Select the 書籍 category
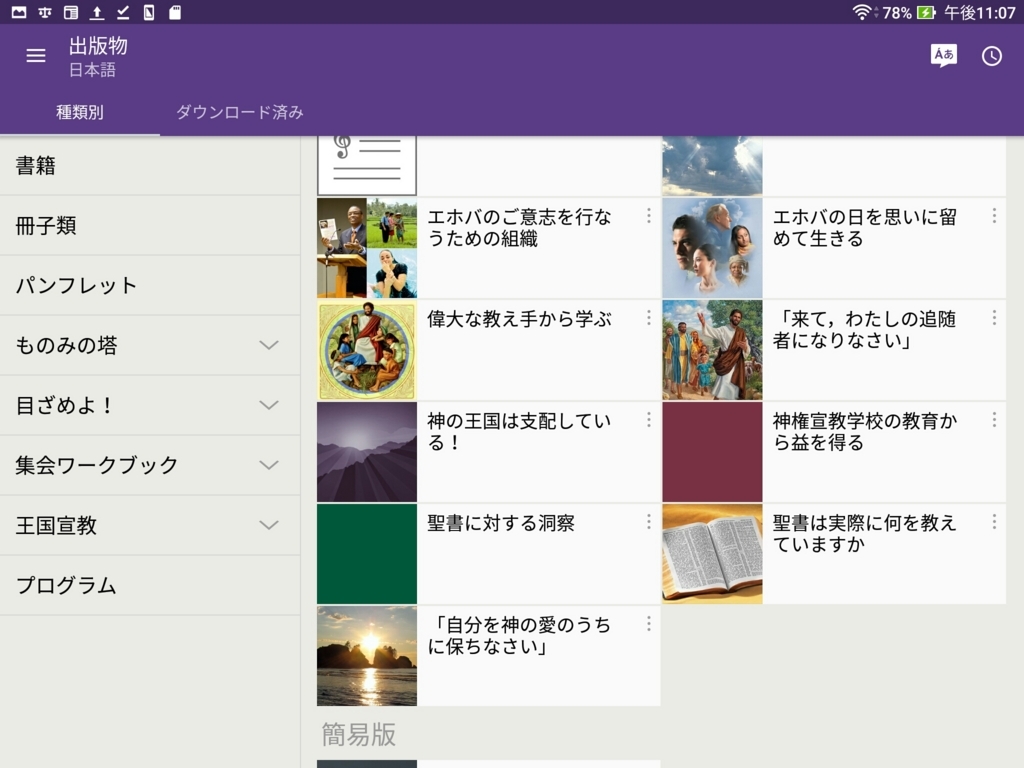 [150, 166]
